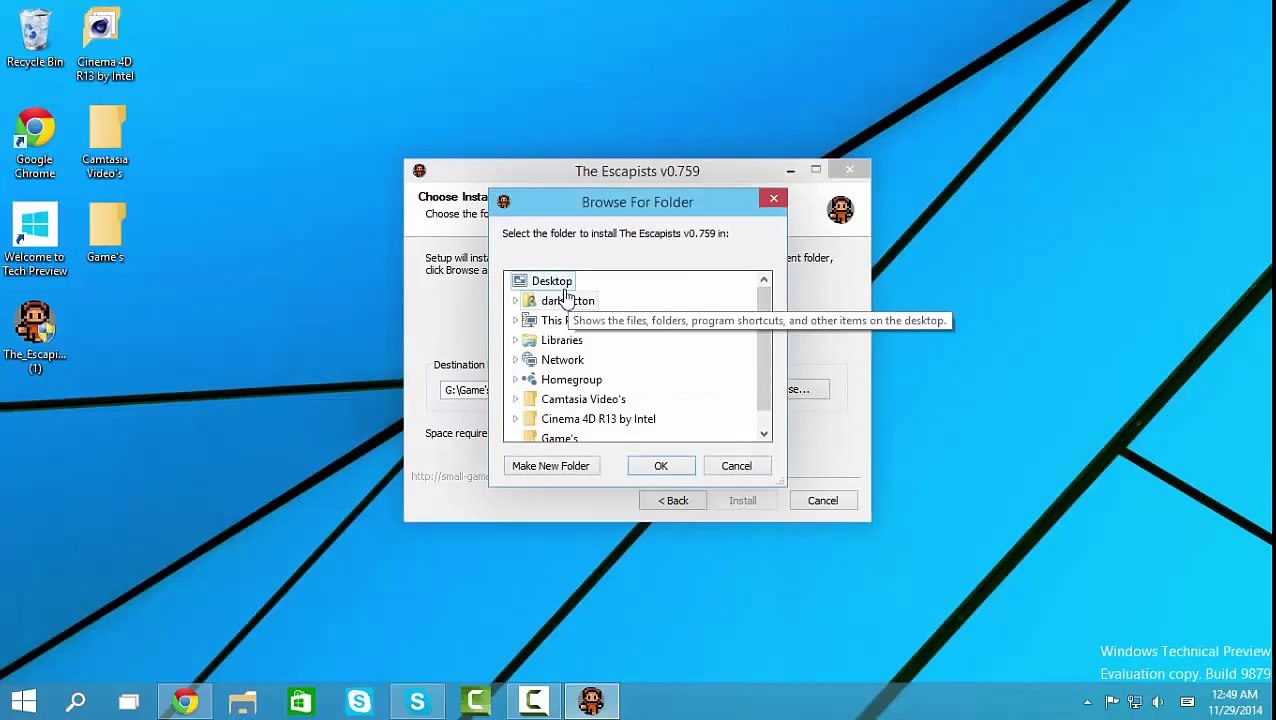Cancel the Browse For Folder dialog

737,466
